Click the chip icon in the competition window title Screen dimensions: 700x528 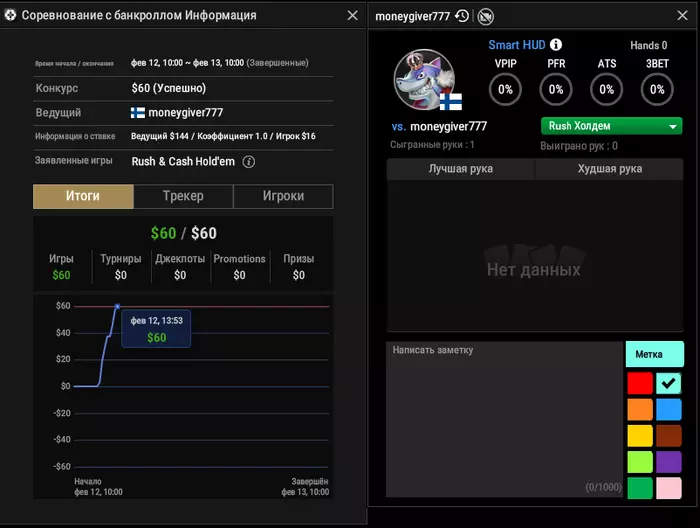tap(10, 15)
